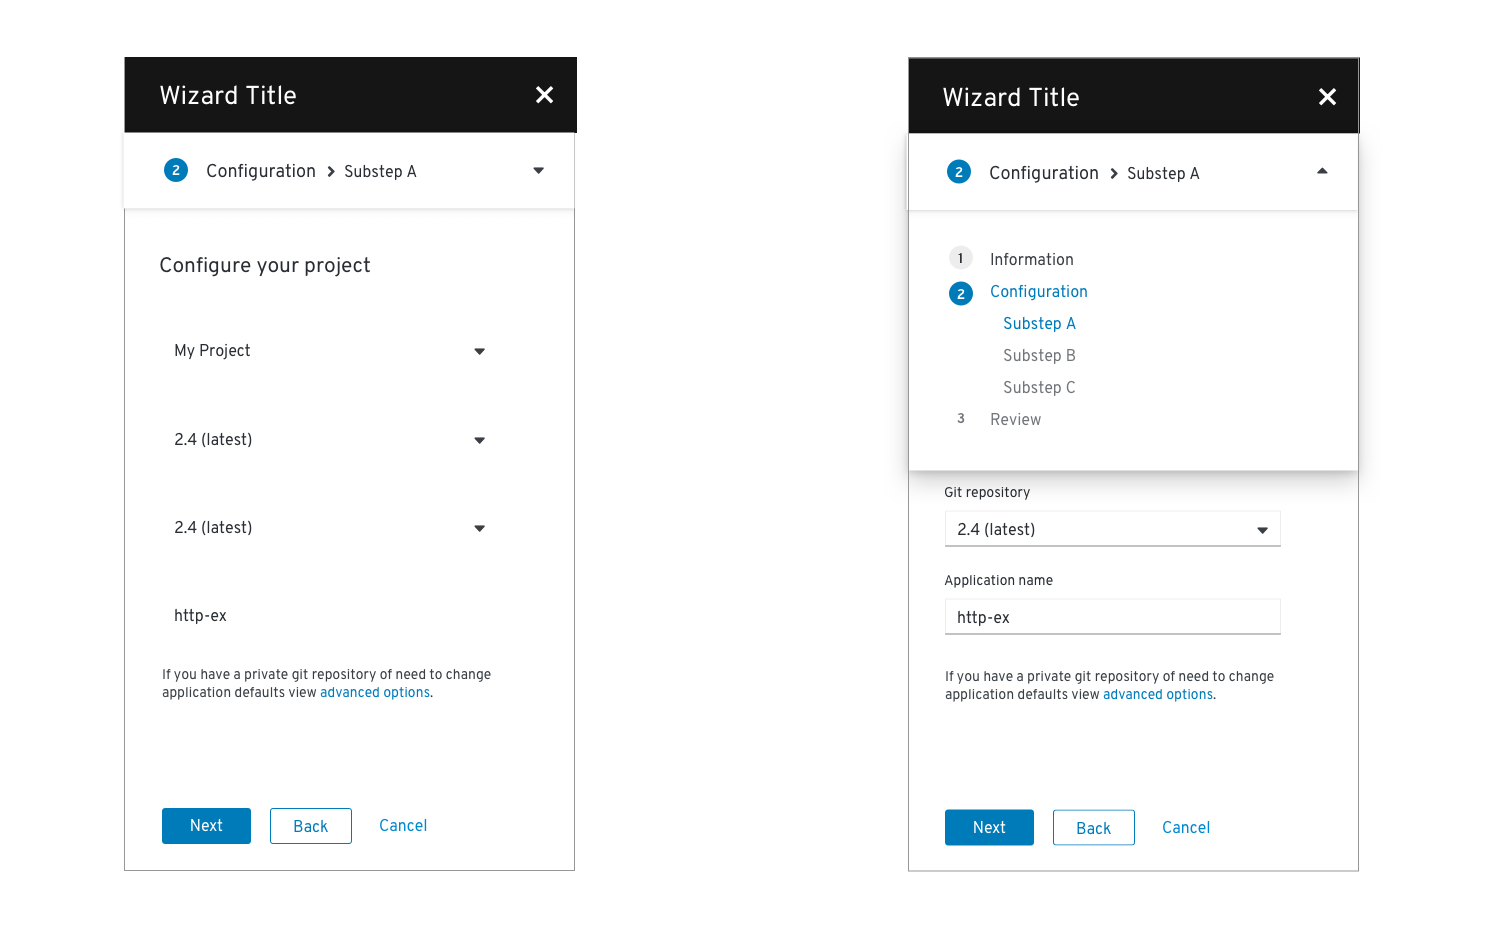The width and height of the screenshot is (1500, 941).
Task: Focus the Application name field with http-ex
Action: [x=1112, y=617]
